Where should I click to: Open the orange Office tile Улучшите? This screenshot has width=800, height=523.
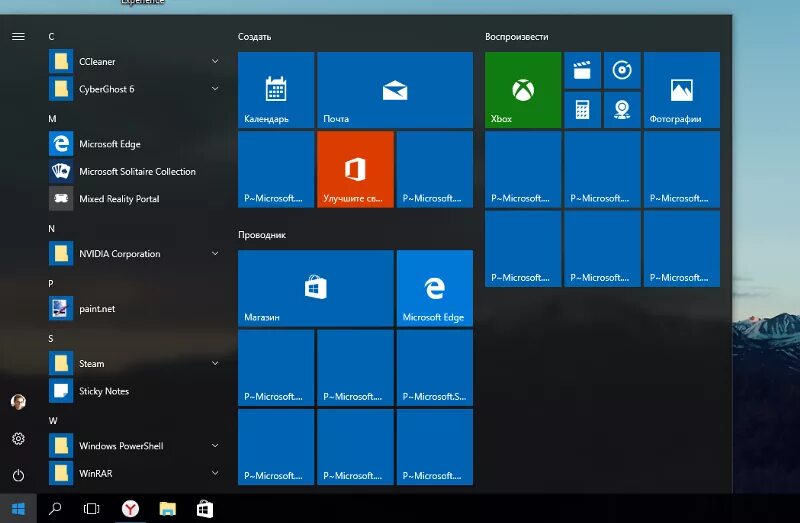point(356,169)
